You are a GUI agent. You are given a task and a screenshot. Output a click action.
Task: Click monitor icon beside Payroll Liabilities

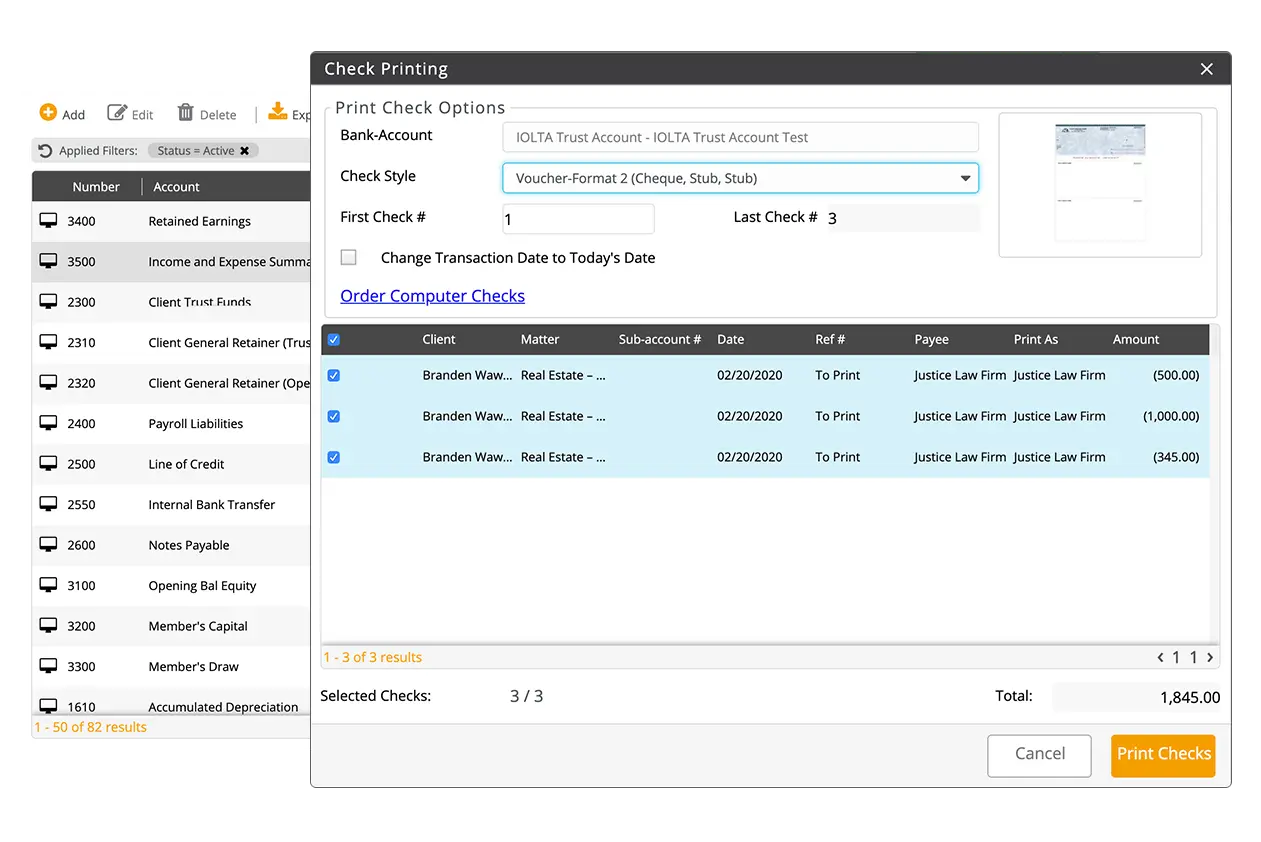(x=48, y=423)
